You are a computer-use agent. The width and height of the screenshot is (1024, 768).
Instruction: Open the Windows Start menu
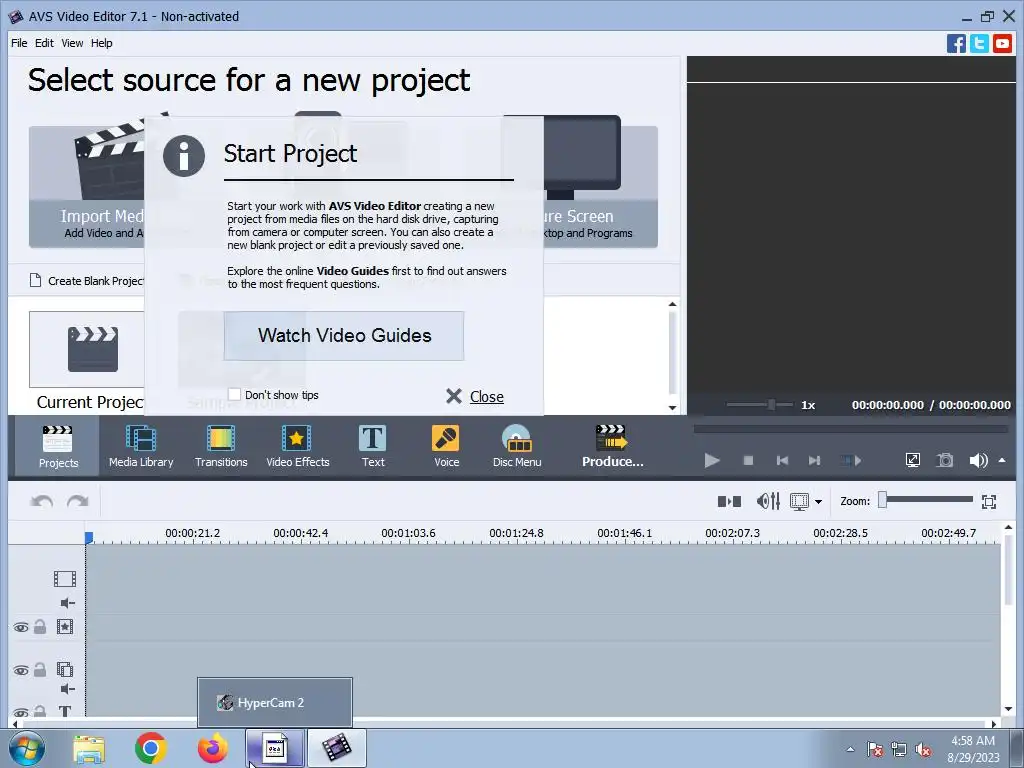26,748
